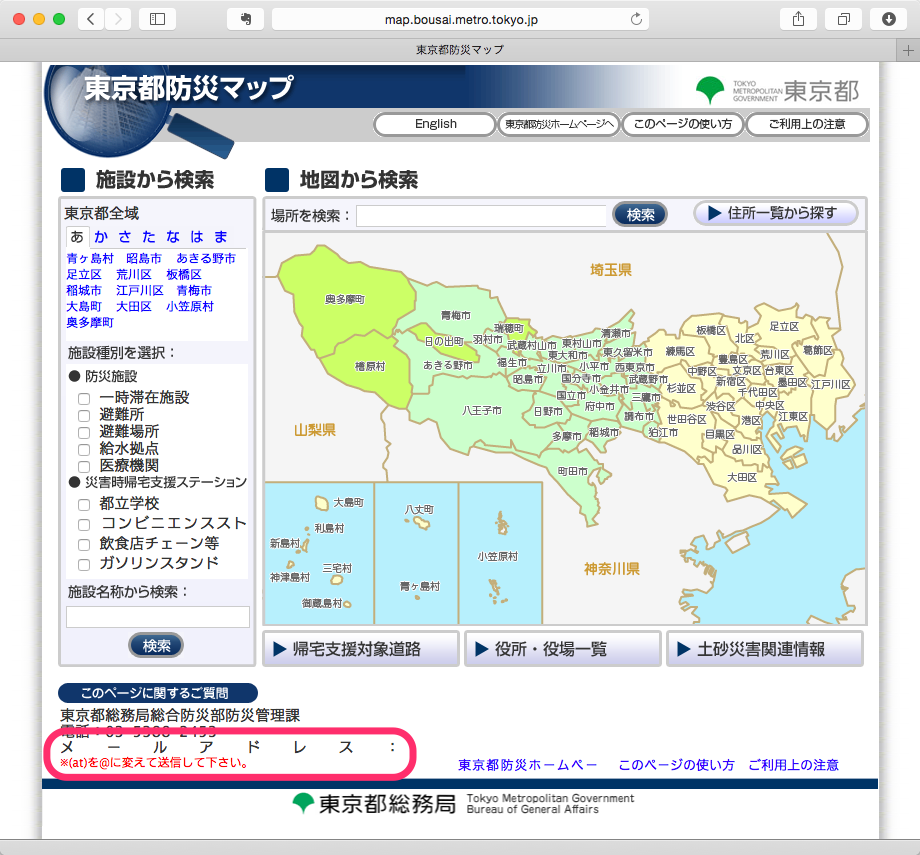Click the 施設名称から検索 text field
Image resolution: width=920 pixels, height=855 pixels.
158,617
